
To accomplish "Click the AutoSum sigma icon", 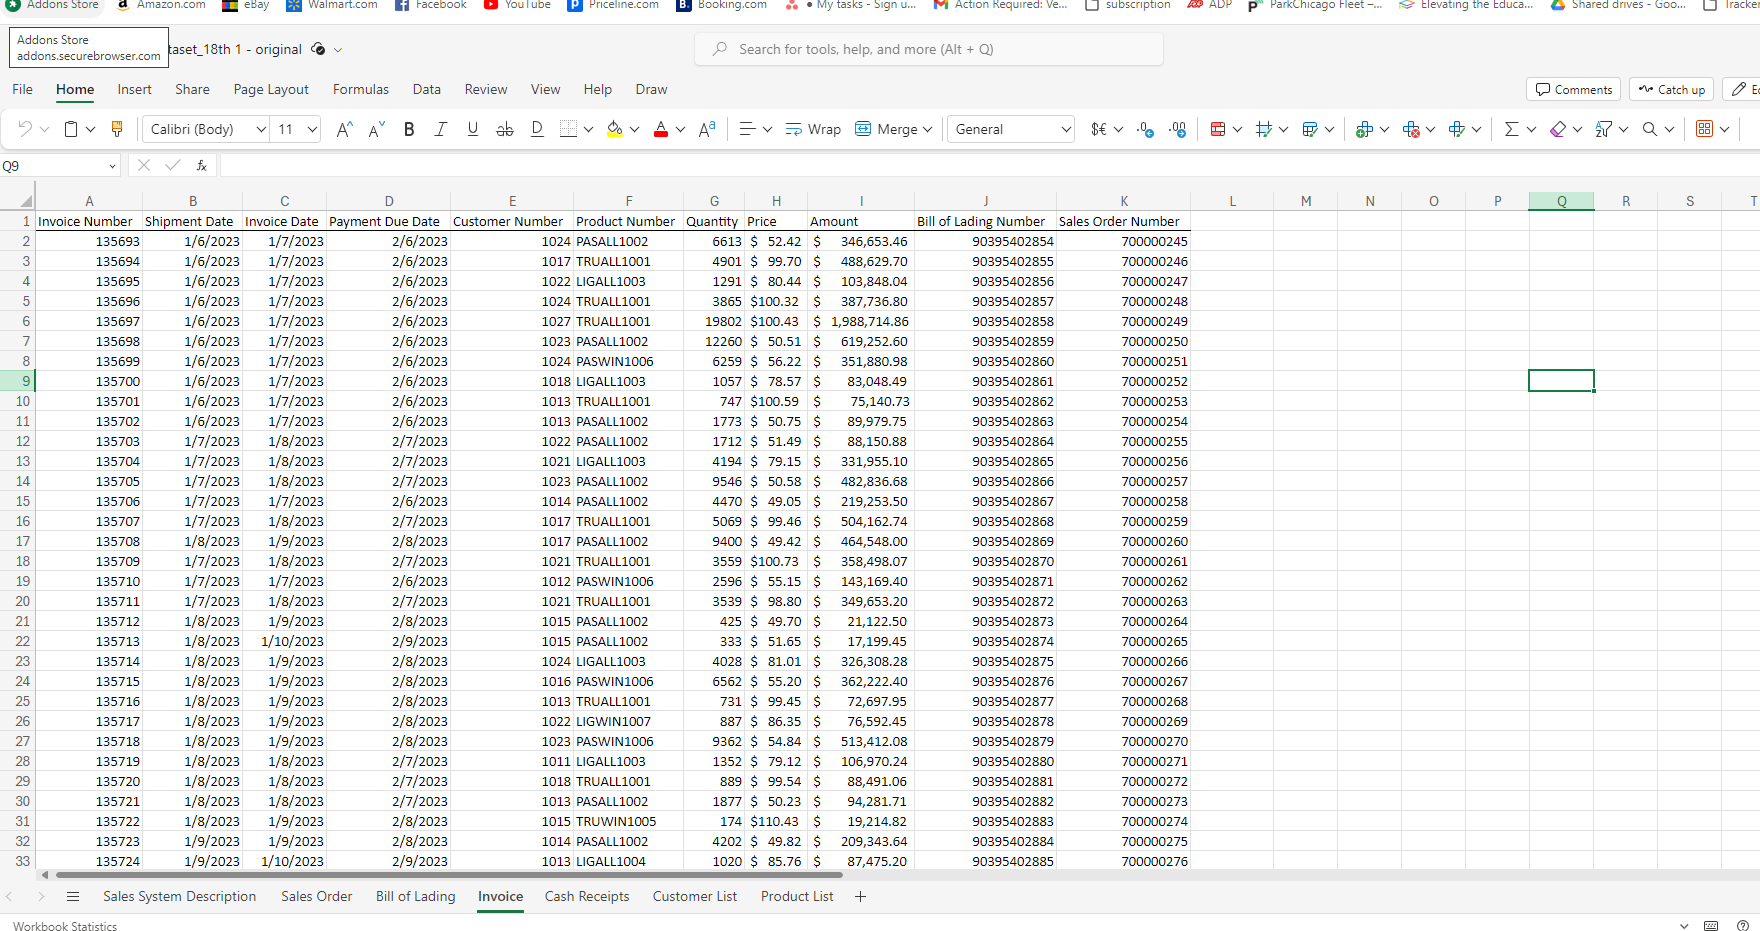I will (x=1511, y=129).
